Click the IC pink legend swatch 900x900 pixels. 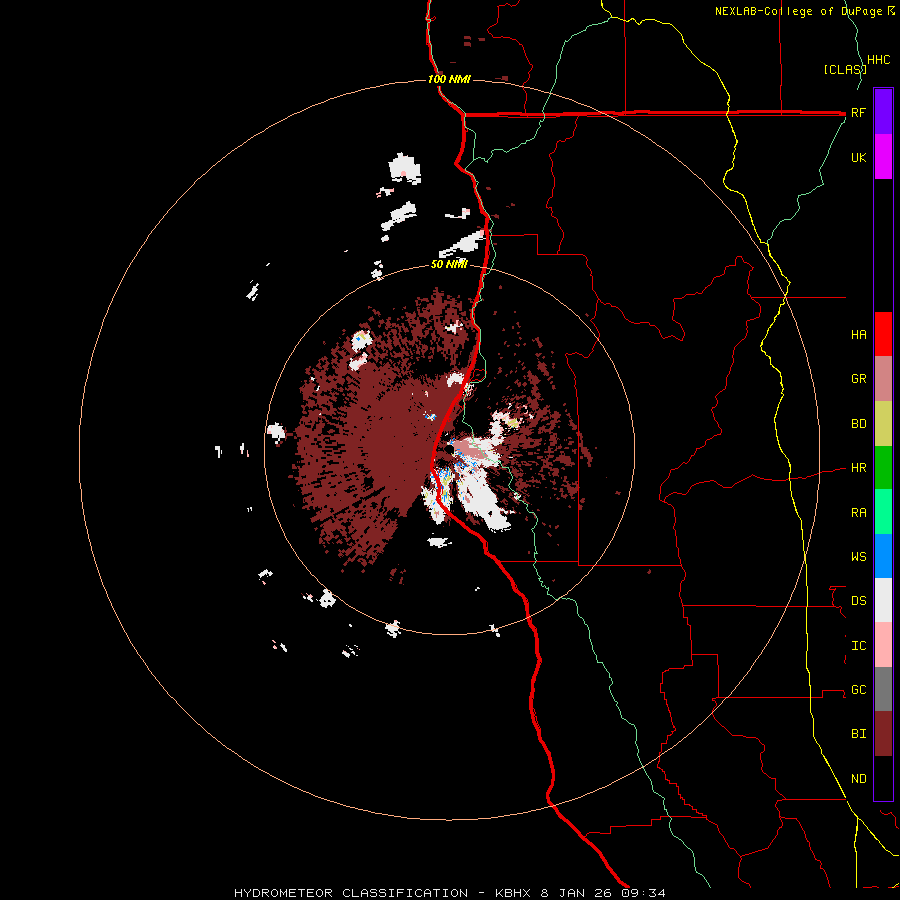[x=883, y=645]
